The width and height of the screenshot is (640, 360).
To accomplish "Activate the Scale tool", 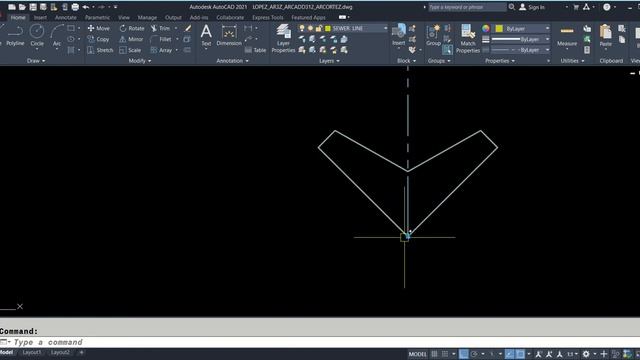I will coord(130,50).
